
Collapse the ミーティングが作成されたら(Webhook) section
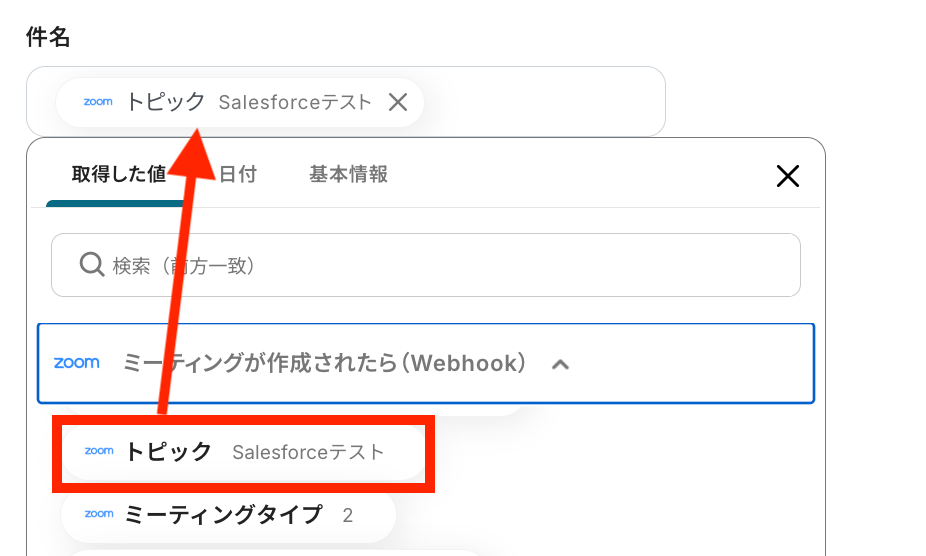(x=324, y=363)
